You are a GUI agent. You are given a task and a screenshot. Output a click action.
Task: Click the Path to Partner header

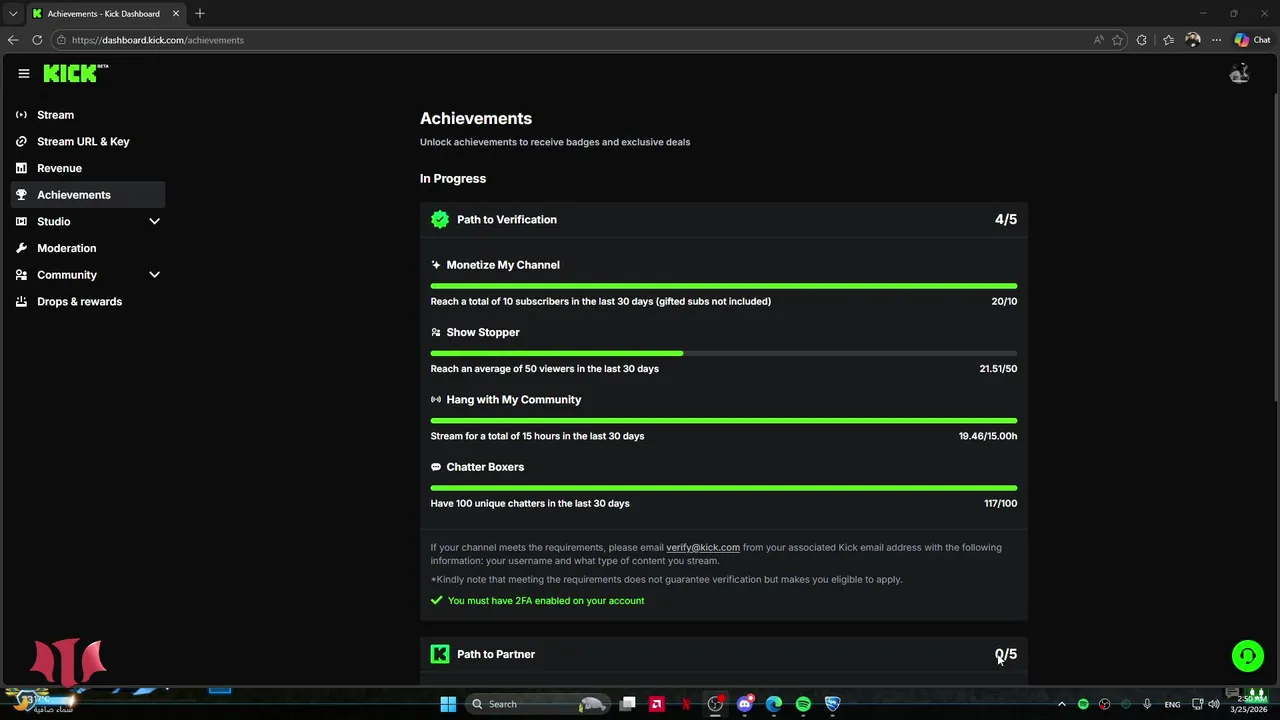pyautogui.click(x=724, y=654)
